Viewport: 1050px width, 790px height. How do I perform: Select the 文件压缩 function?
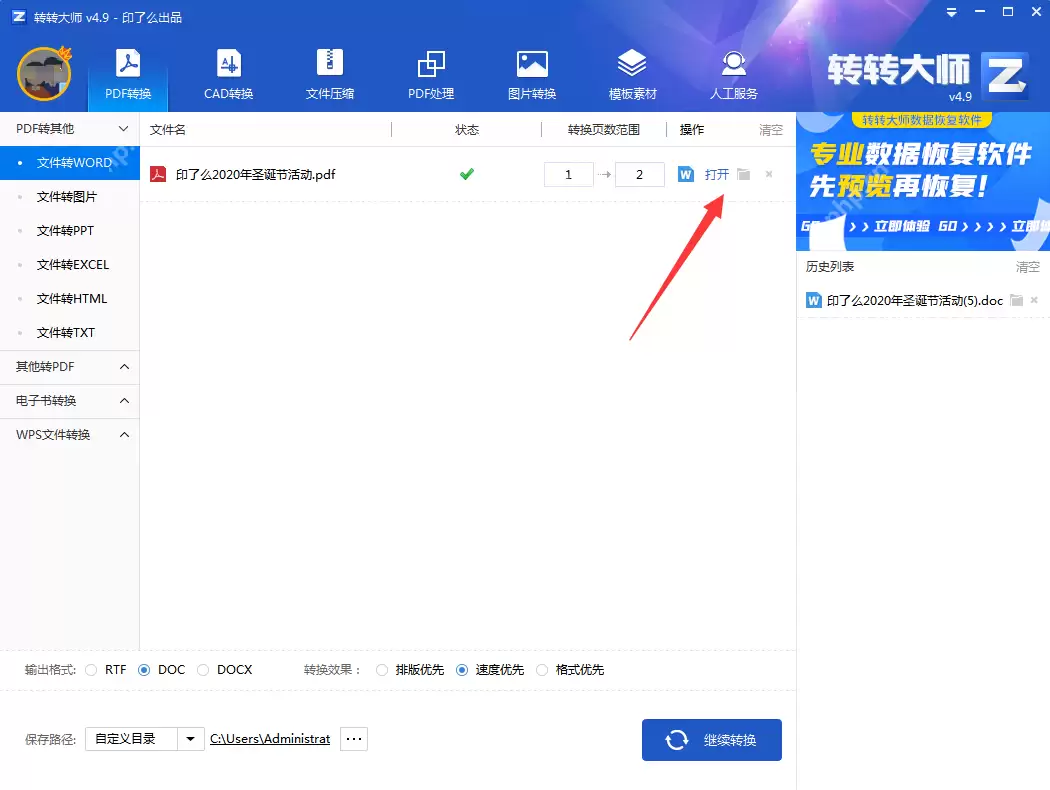click(329, 75)
